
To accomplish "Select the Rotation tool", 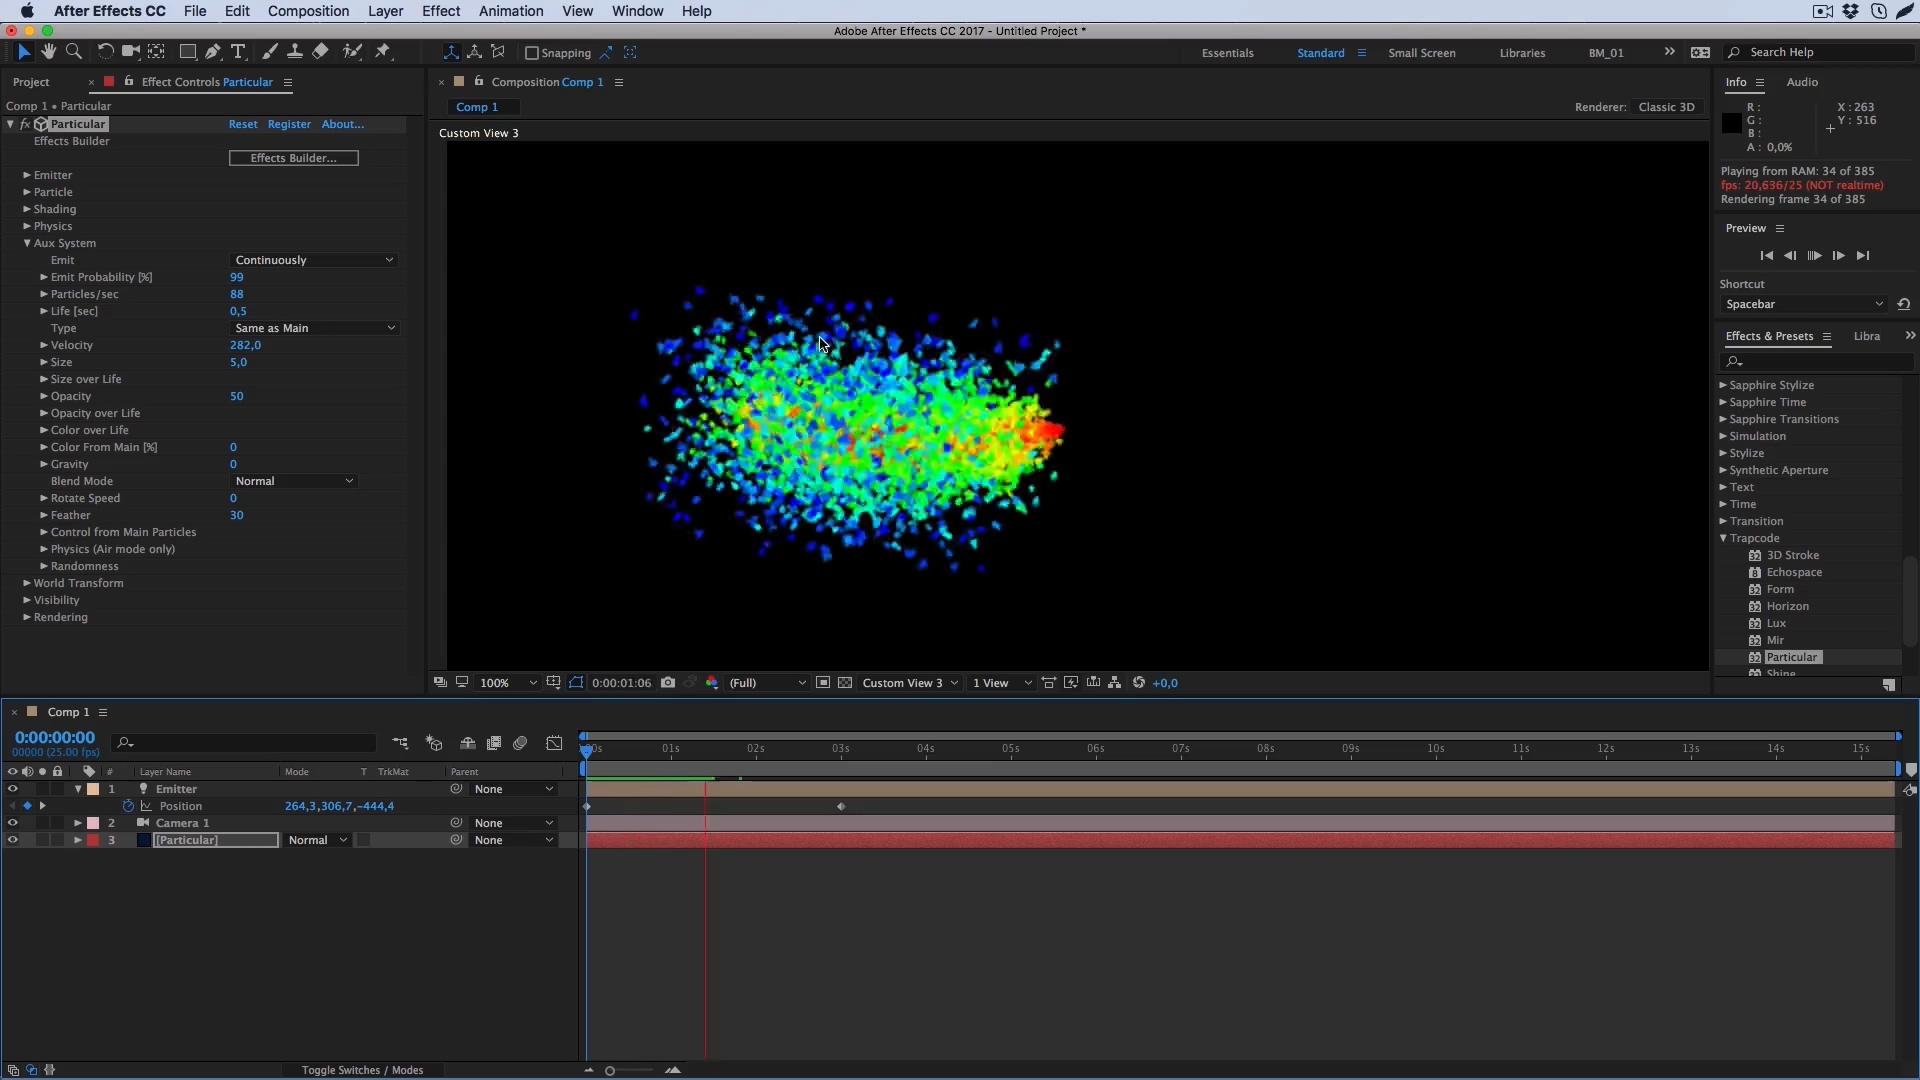I will tap(104, 51).
